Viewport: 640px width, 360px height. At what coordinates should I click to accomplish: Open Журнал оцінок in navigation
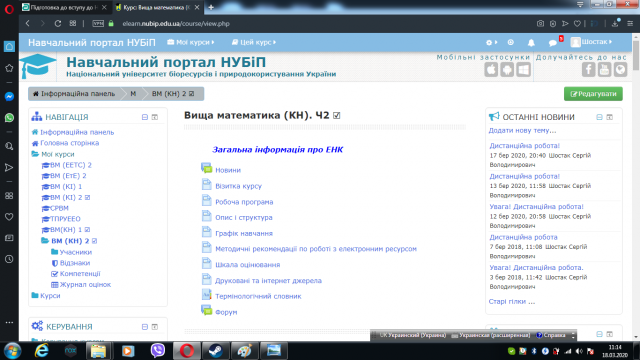85,284
